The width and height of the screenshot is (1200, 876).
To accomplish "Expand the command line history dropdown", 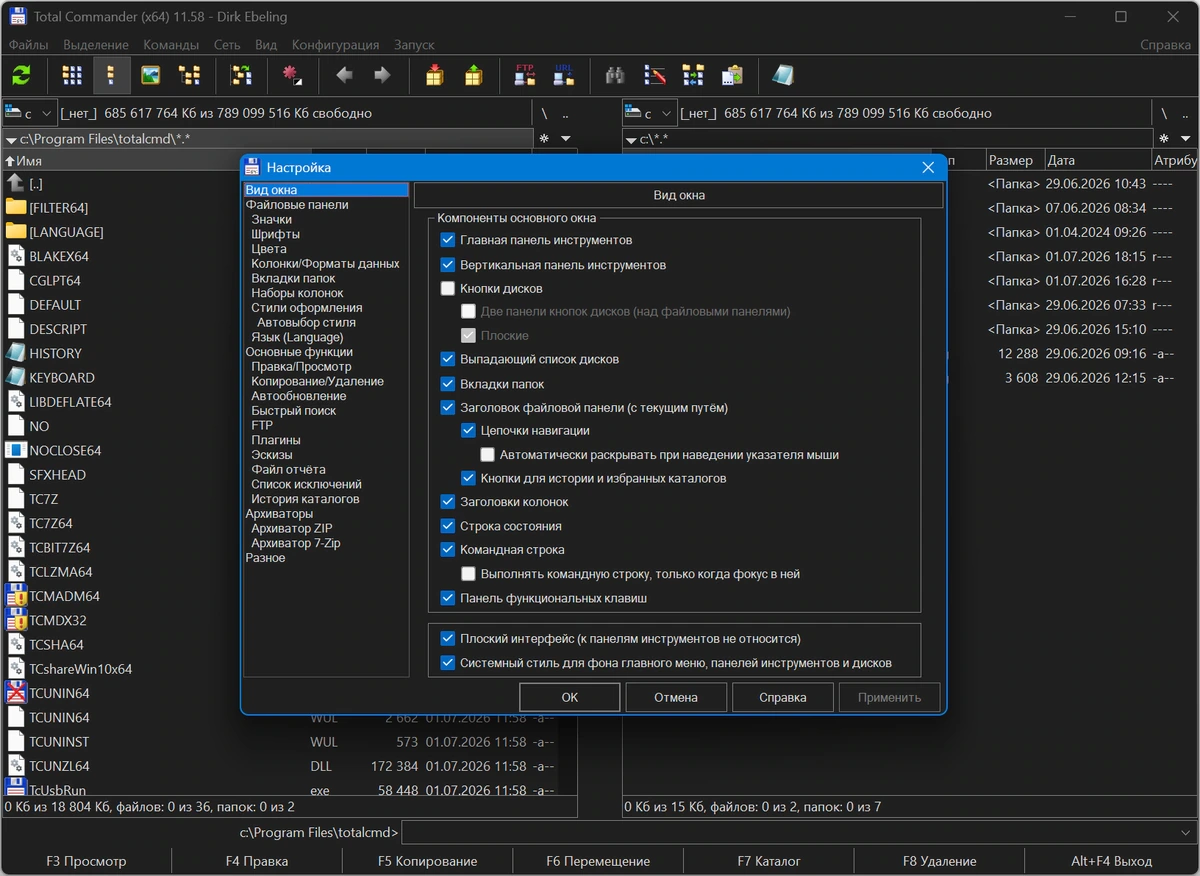I will 1185,832.
